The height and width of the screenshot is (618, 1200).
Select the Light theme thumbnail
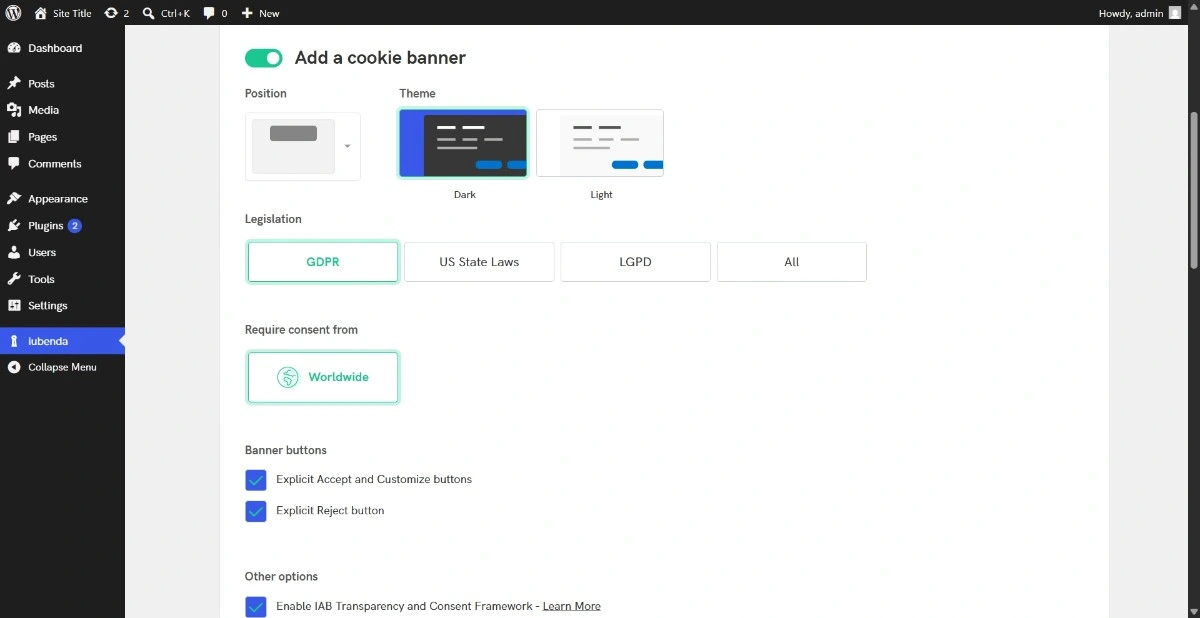(x=600, y=143)
